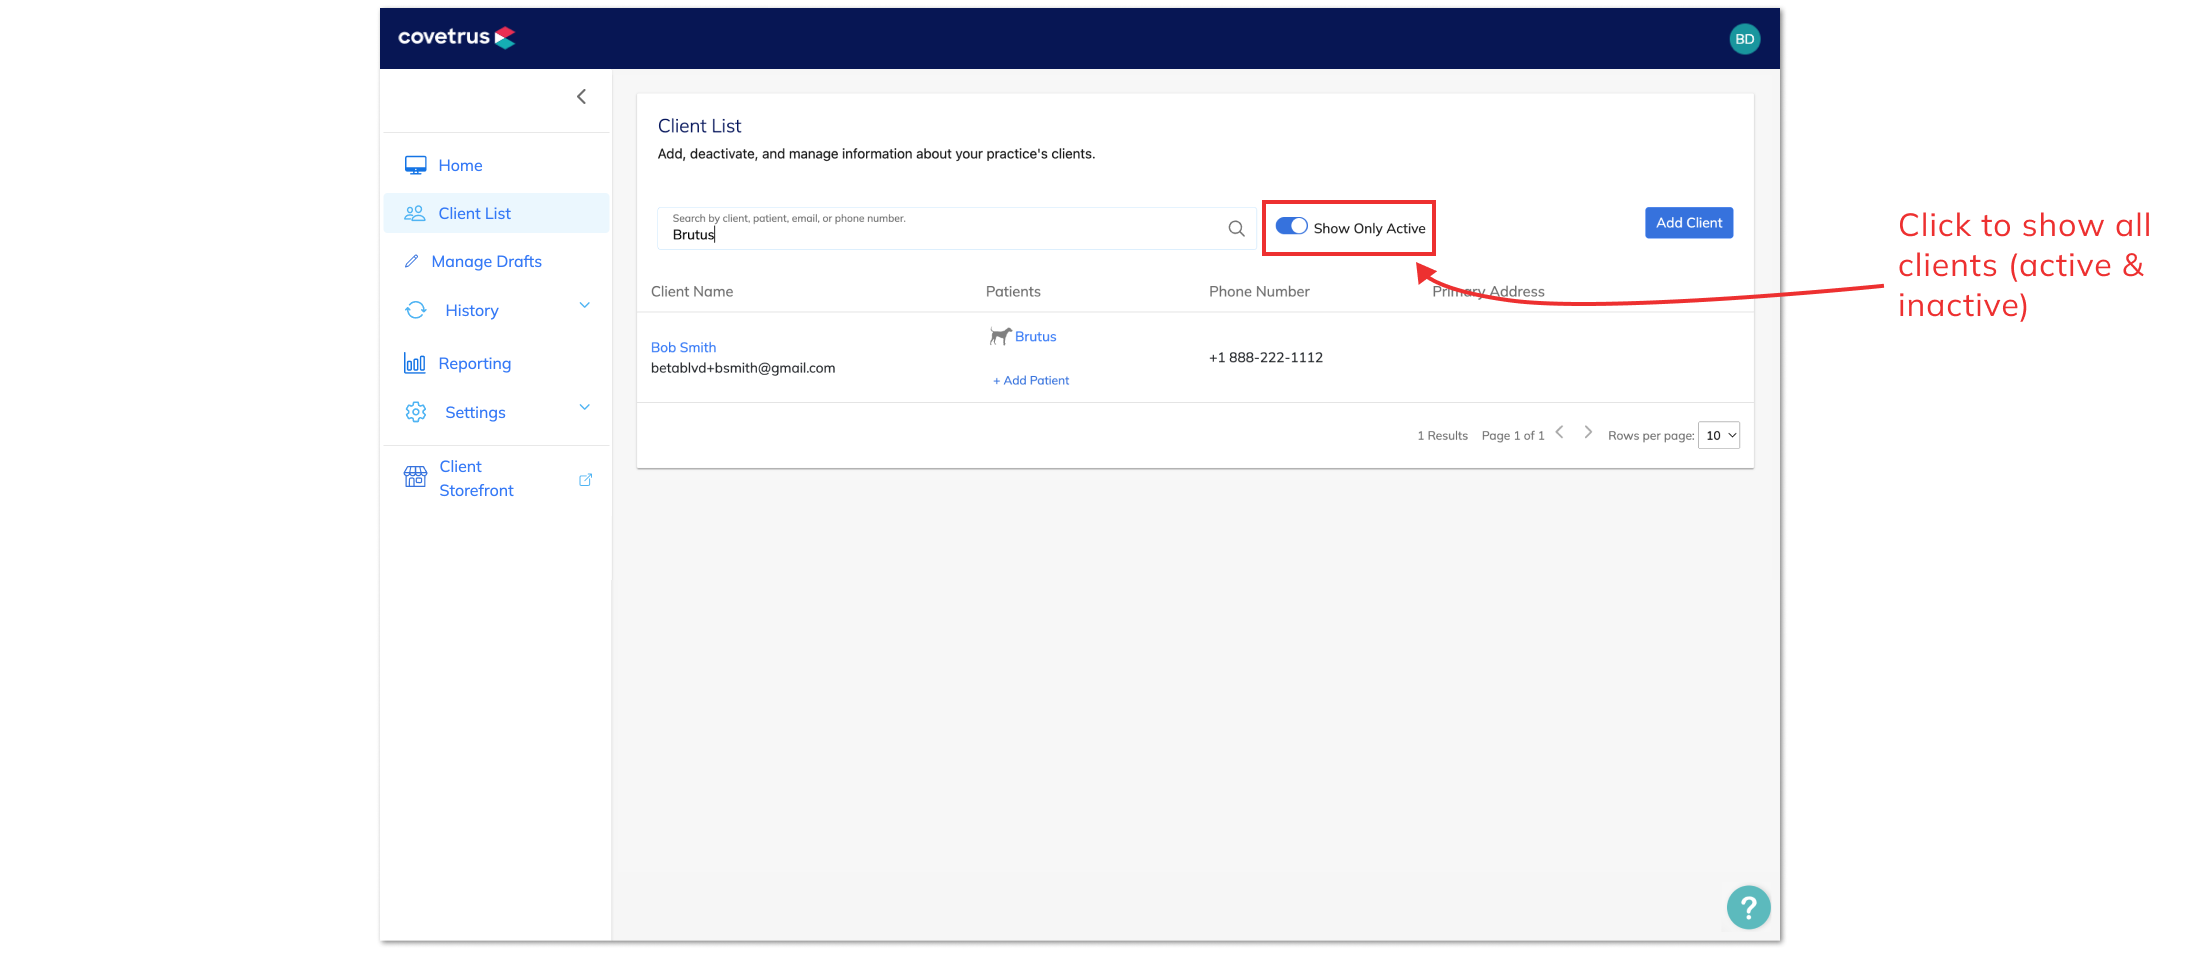Click the Home monitor icon
Viewport: 2200px width, 958px height.
(415, 165)
